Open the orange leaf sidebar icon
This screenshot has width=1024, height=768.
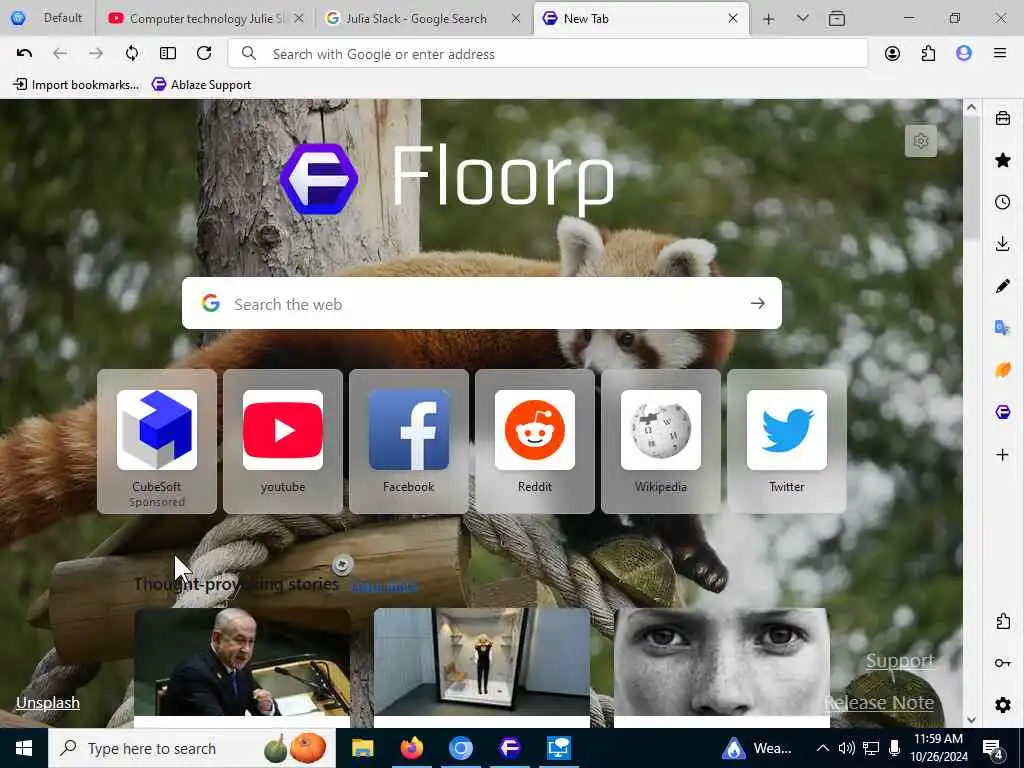pyautogui.click(x=1002, y=370)
